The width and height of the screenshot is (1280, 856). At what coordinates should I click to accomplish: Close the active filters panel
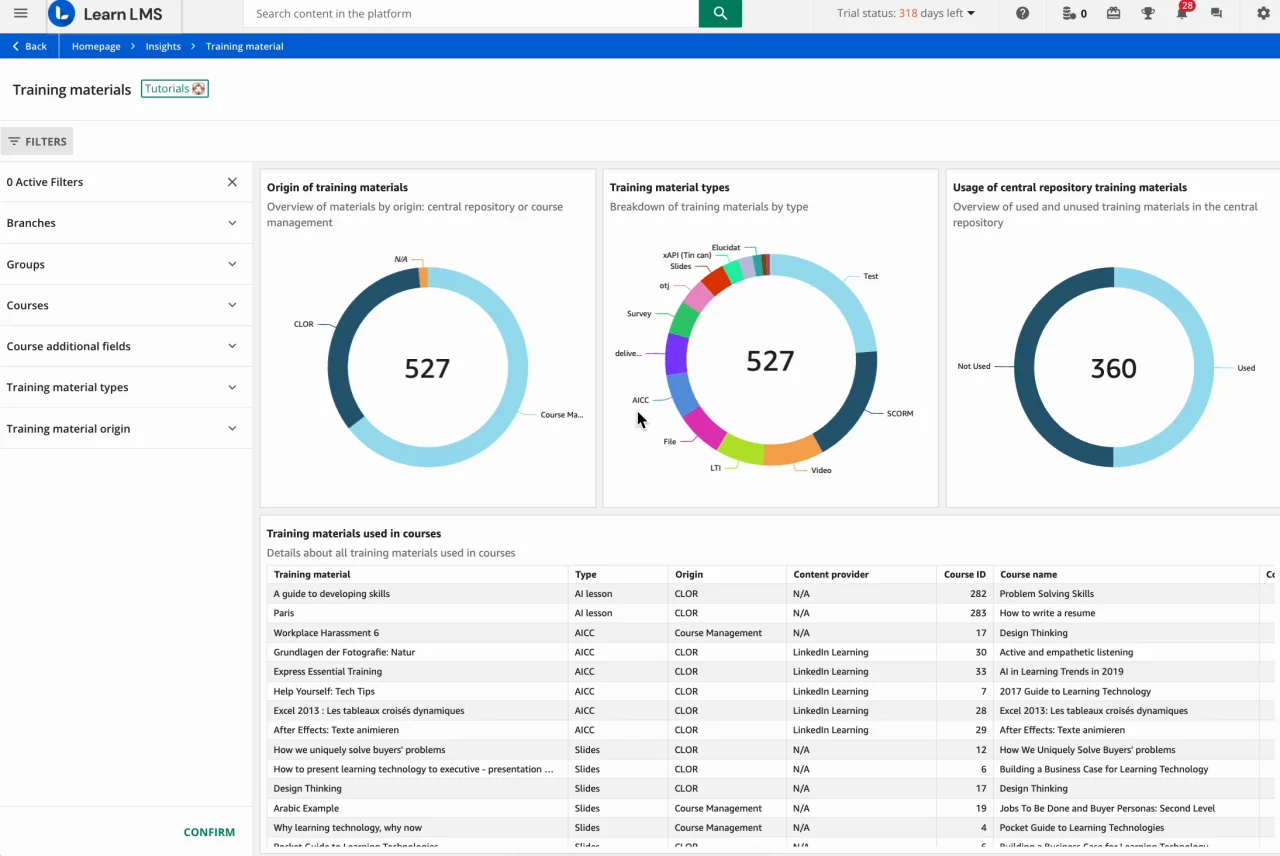pos(232,182)
